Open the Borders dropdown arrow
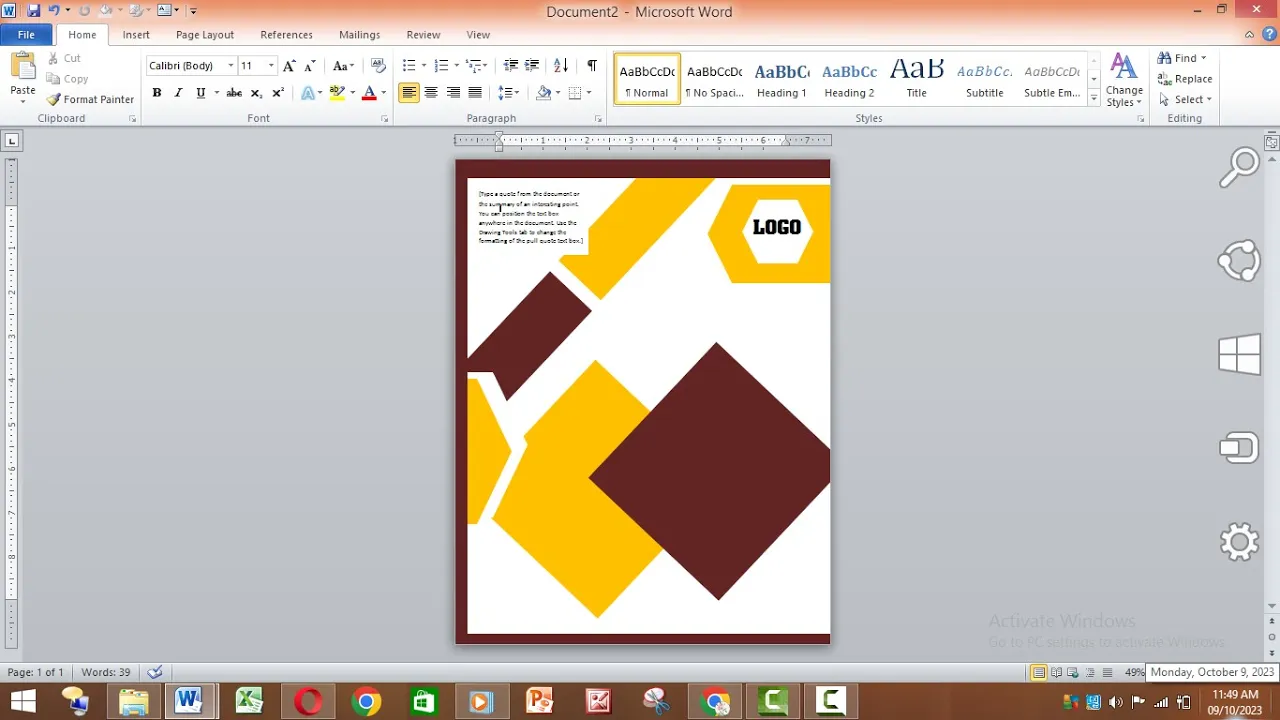 (x=589, y=93)
